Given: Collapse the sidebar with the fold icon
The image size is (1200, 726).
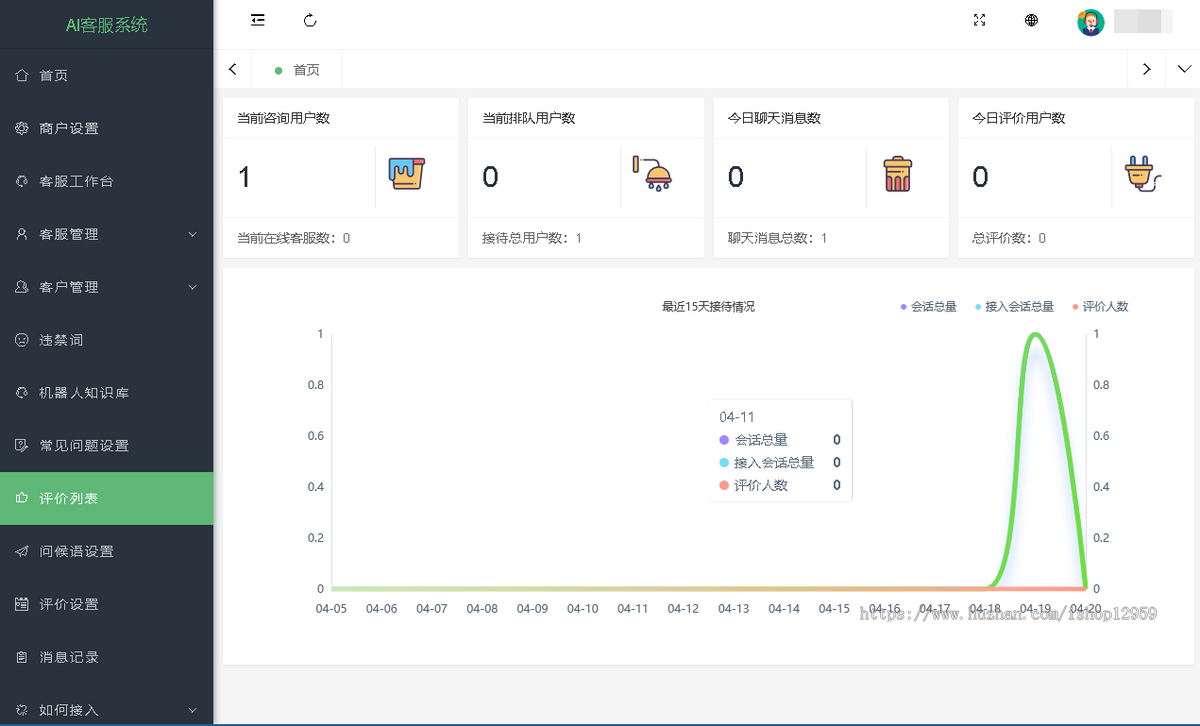Looking at the screenshot, I should click(x=258, y=20).
